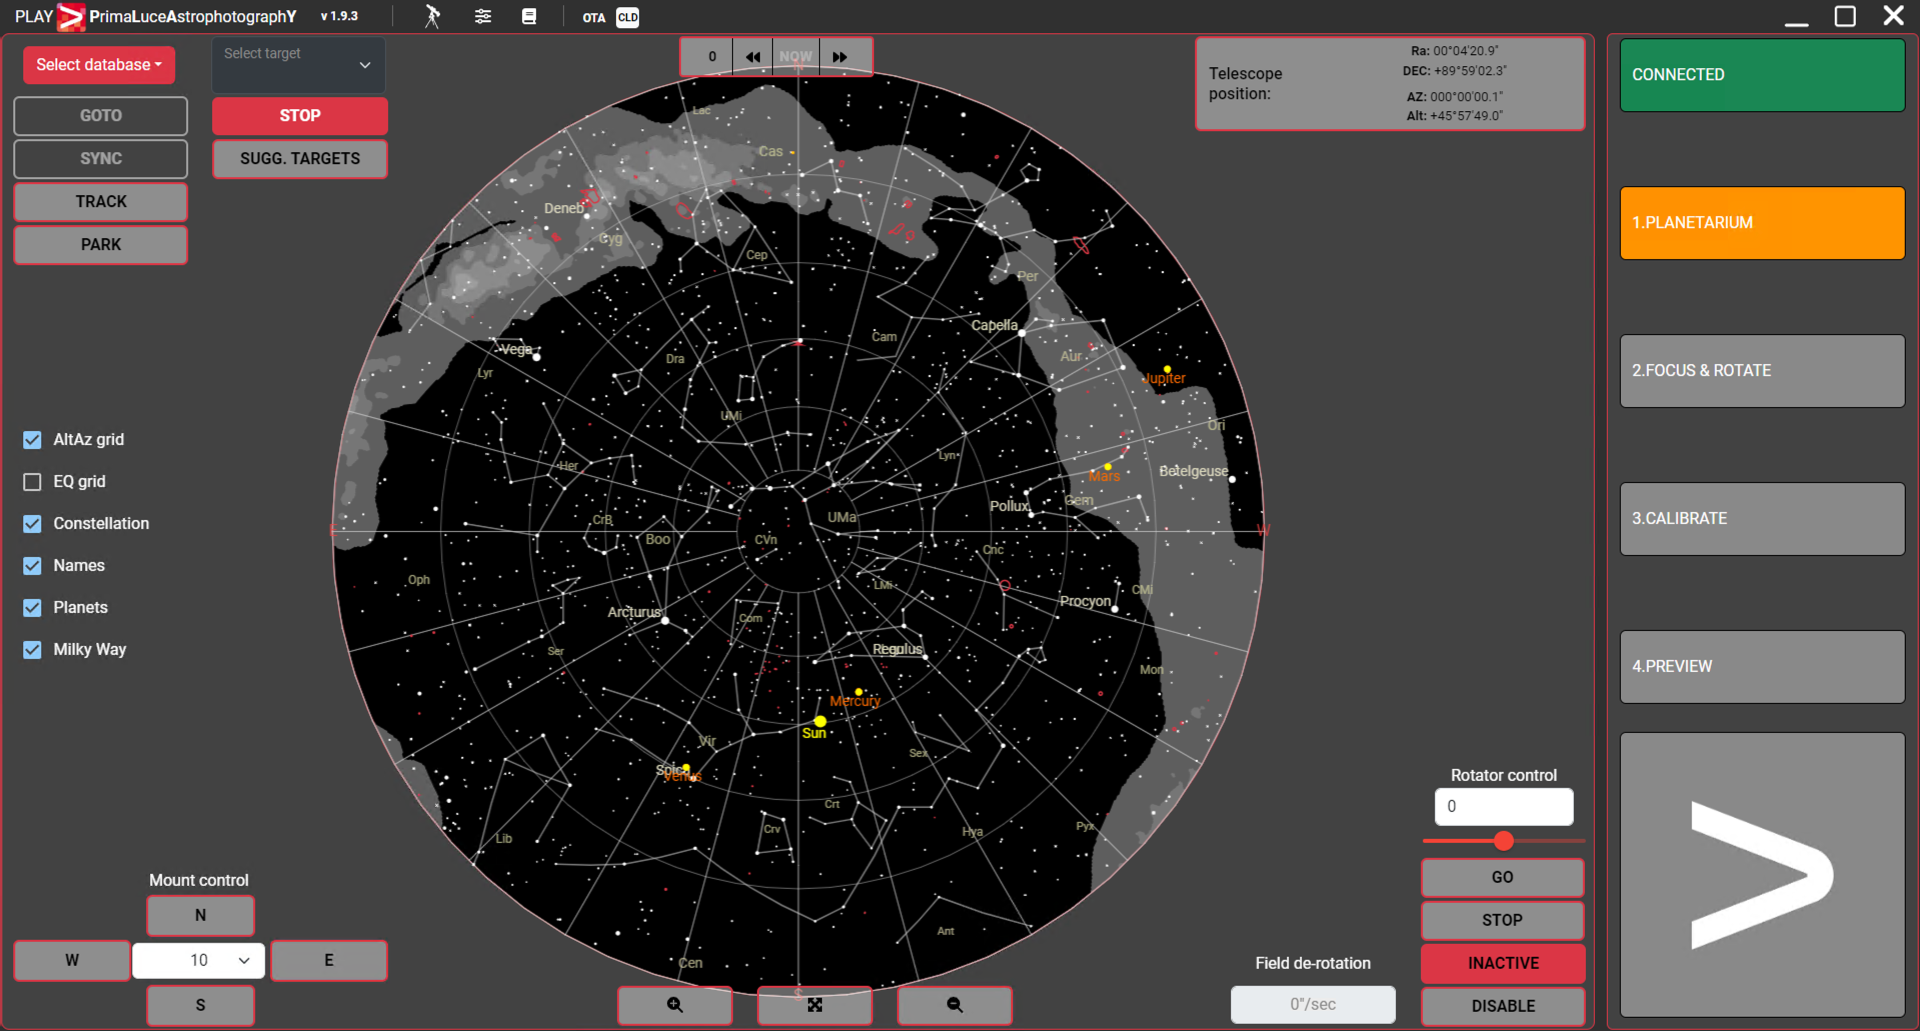Viewport: 1920px width, 1031px height.
Task: Select star Regulus on the sky map
Action: tap(925, 657)
